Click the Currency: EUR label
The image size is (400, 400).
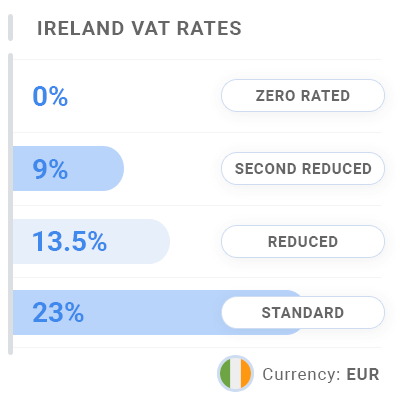tap(321, 374)
